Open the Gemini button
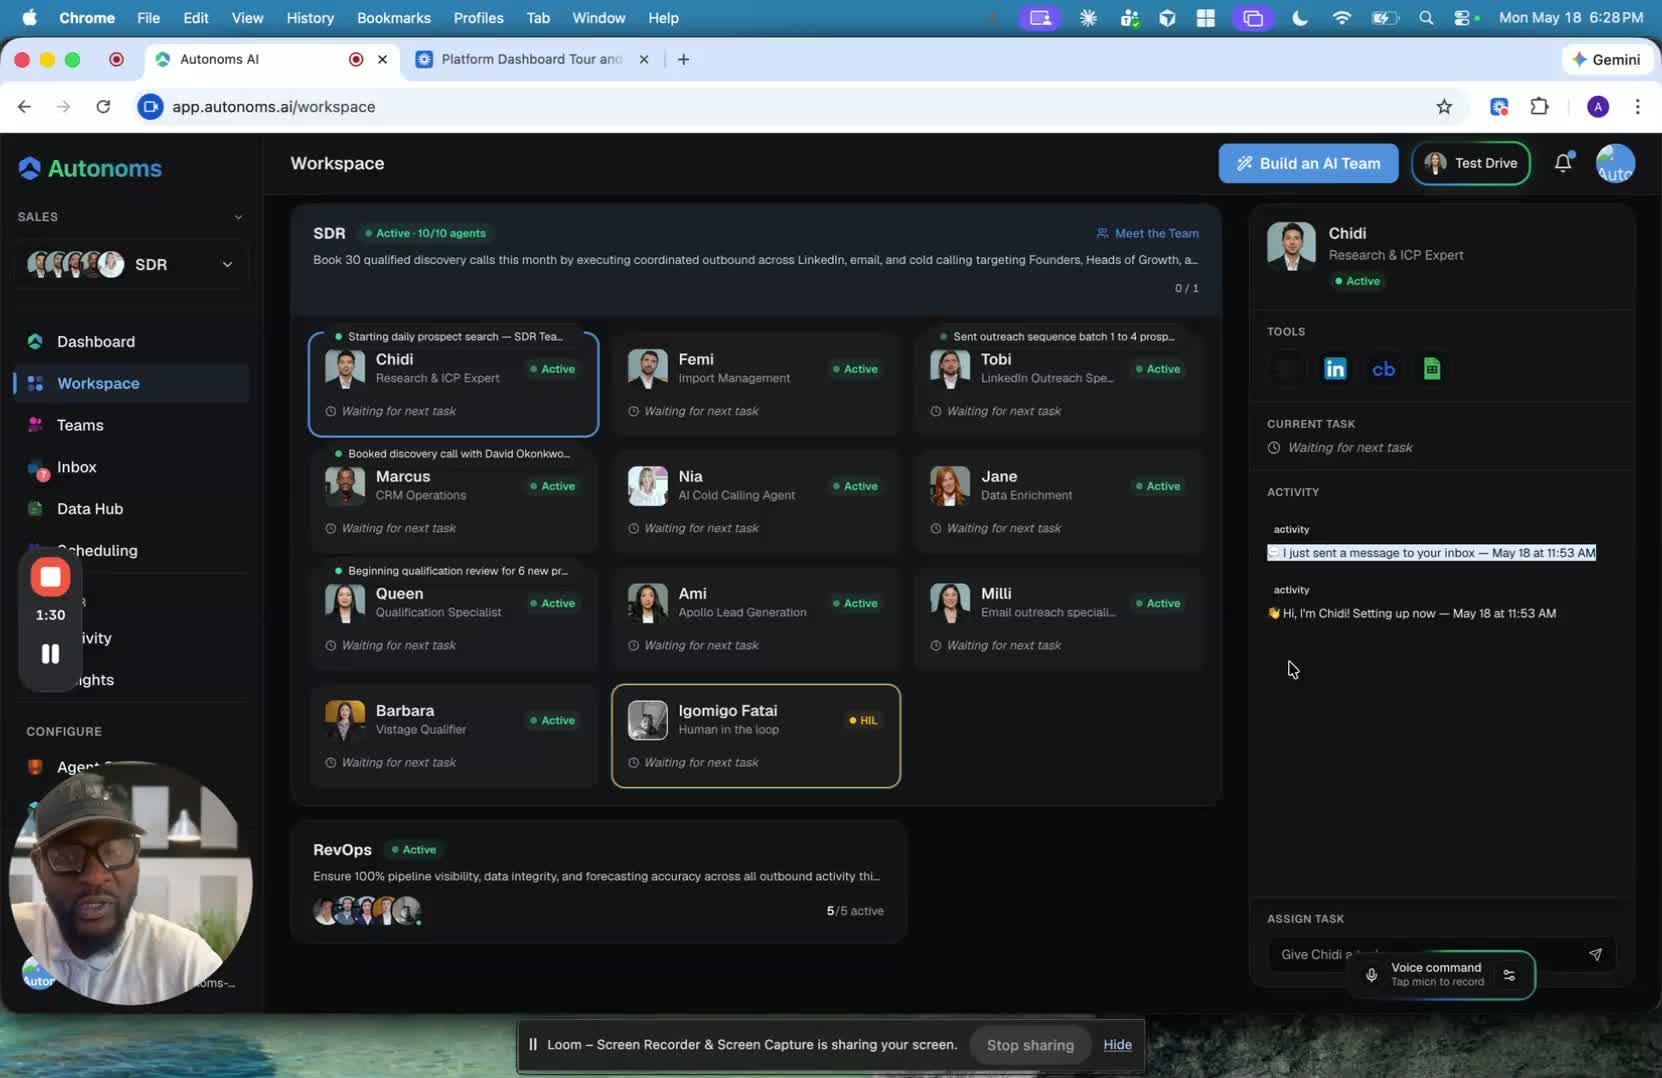 (x=1607, y=59)
